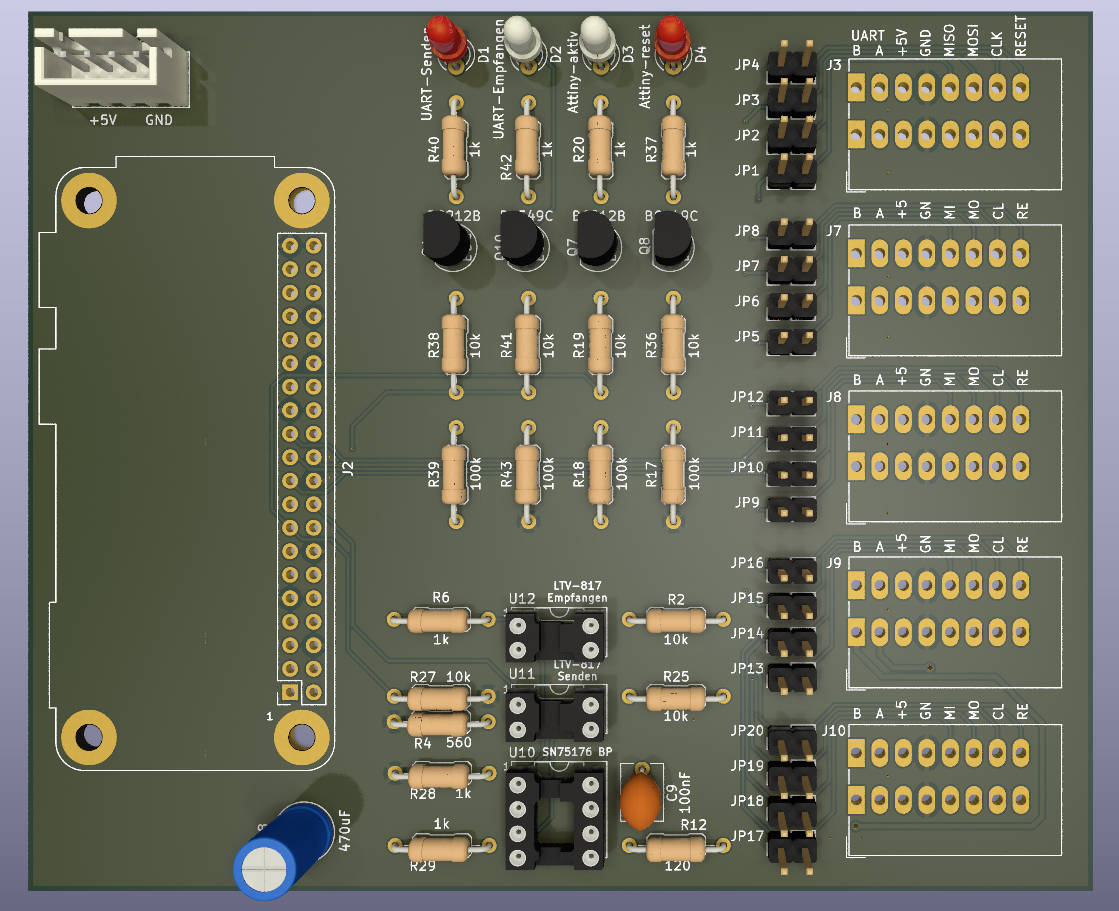Select the J7 reference label
Image resolution: width=1119 pixels, height=911 pixels.
pos(834,231)
